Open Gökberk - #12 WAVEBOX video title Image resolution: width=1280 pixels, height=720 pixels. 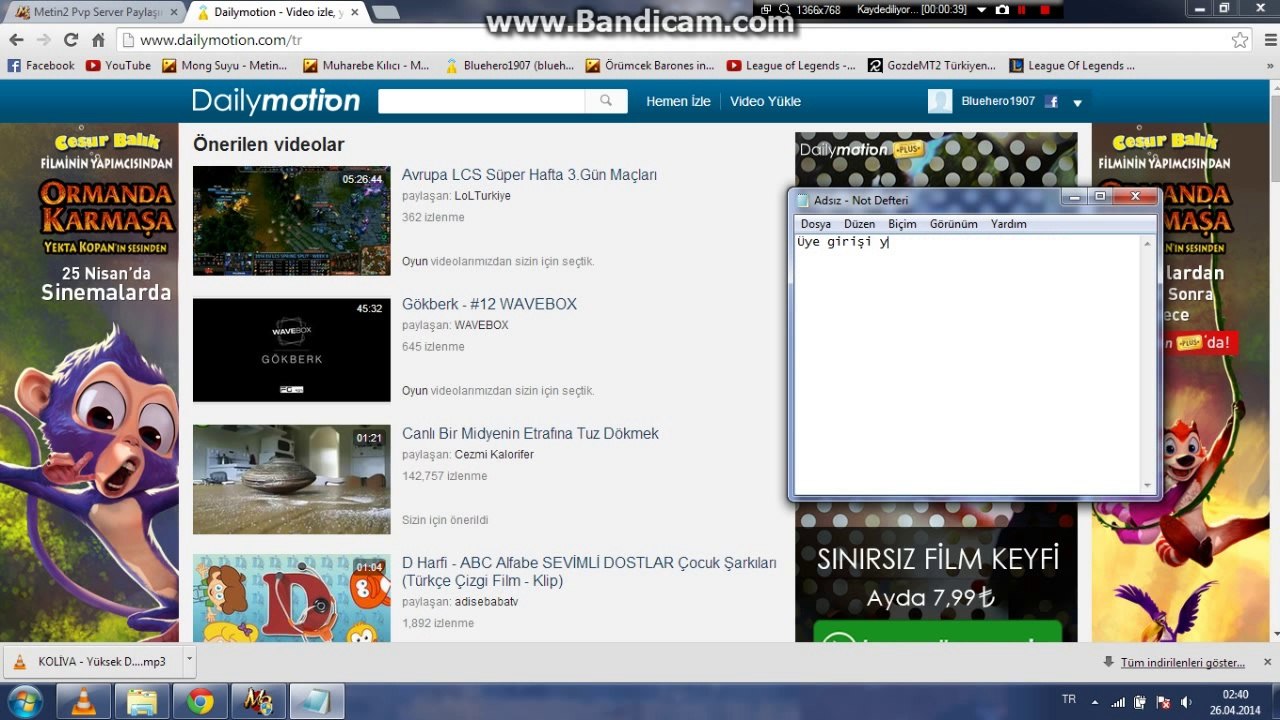pyautogui.click(x=489, y=304)
